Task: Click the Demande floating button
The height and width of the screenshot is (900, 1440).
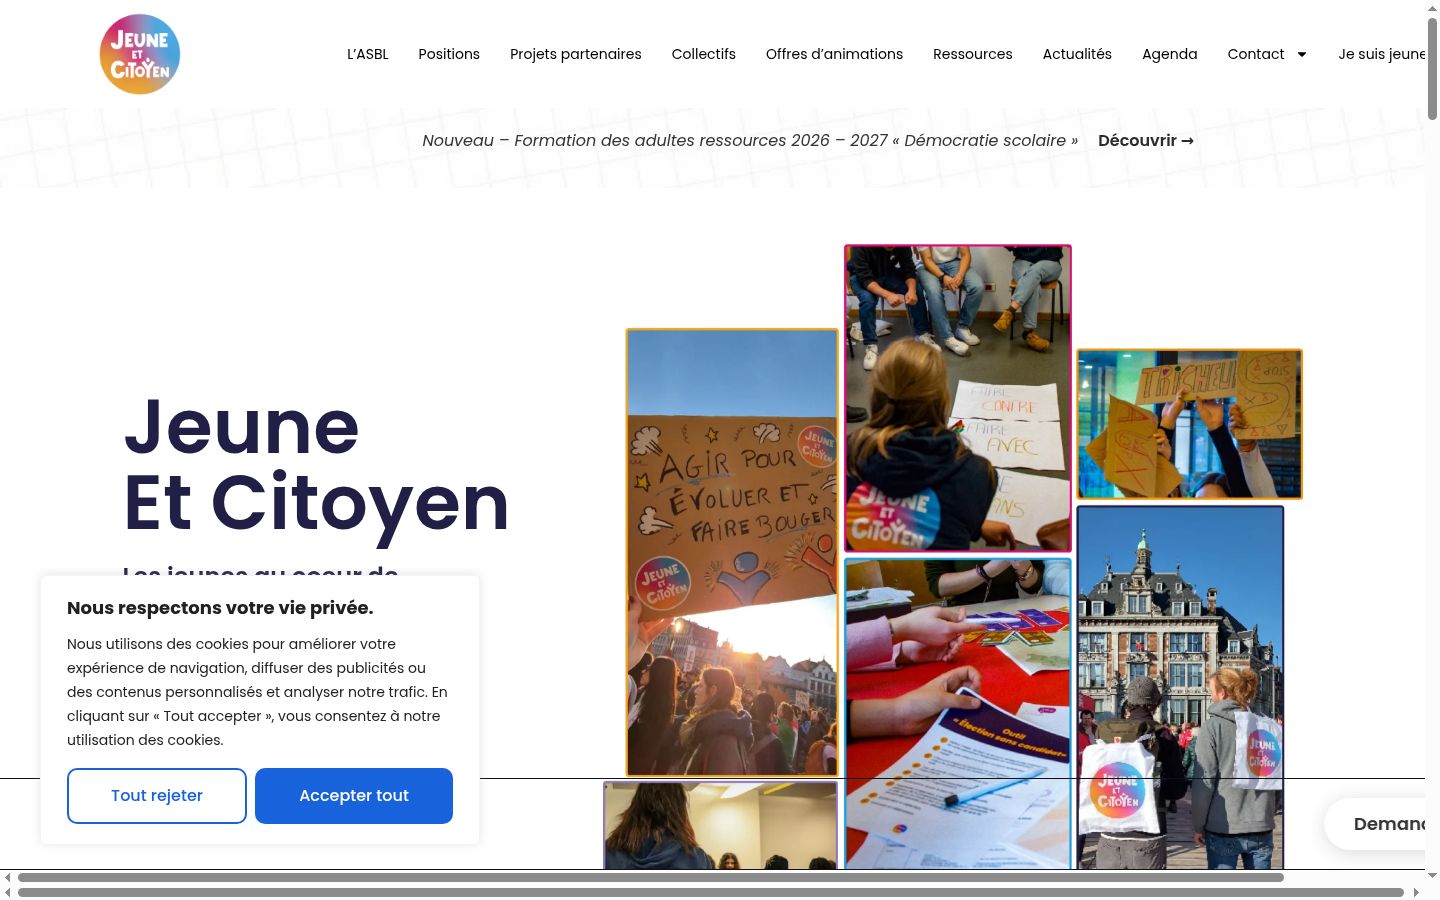Action: pyautogui.click(x=1376, y=824)
